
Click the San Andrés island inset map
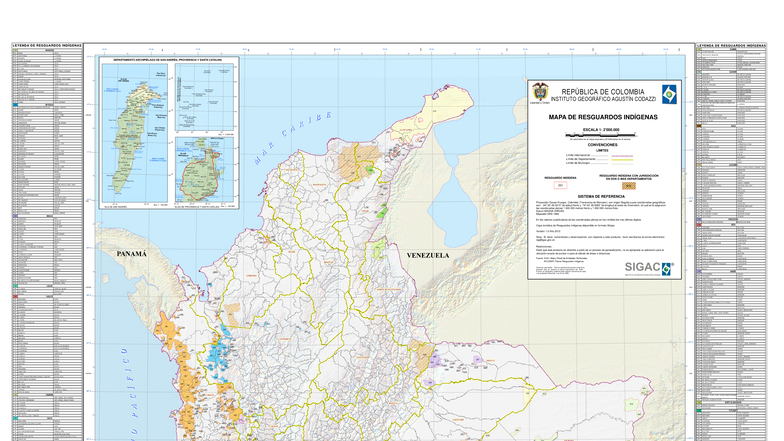pos(135,132)
